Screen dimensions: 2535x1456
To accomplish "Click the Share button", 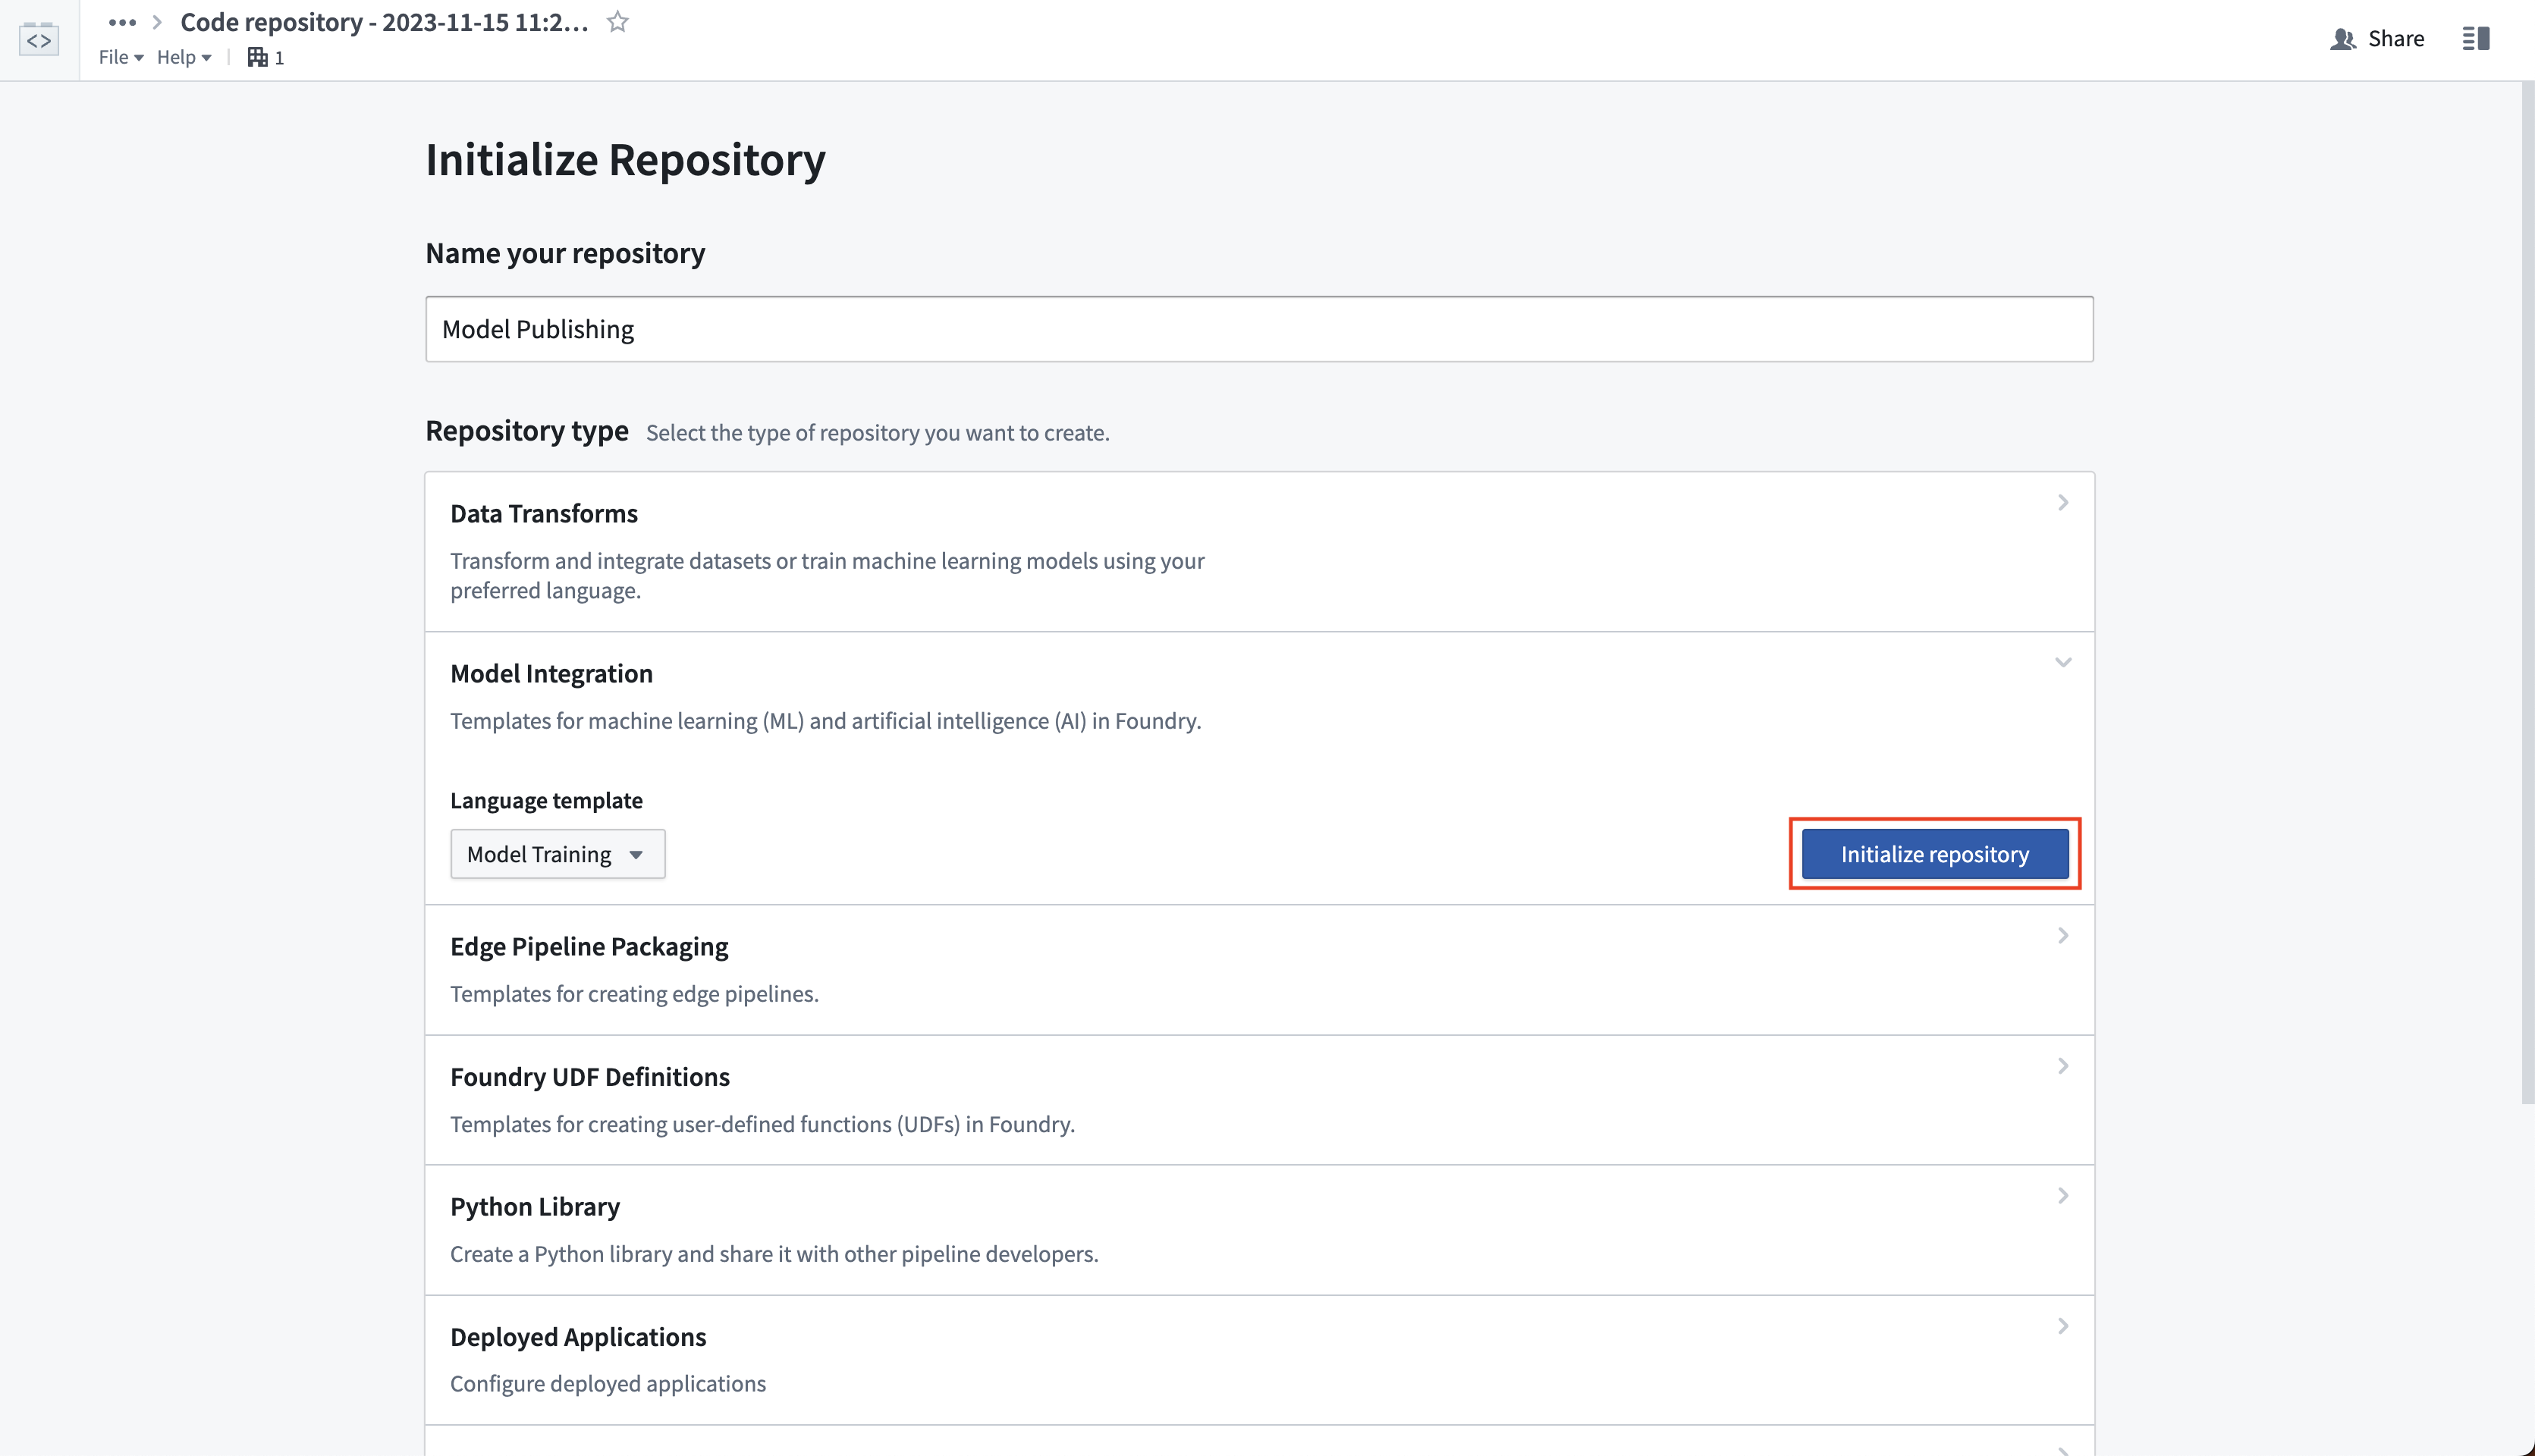I will [x=2378, y=39].
